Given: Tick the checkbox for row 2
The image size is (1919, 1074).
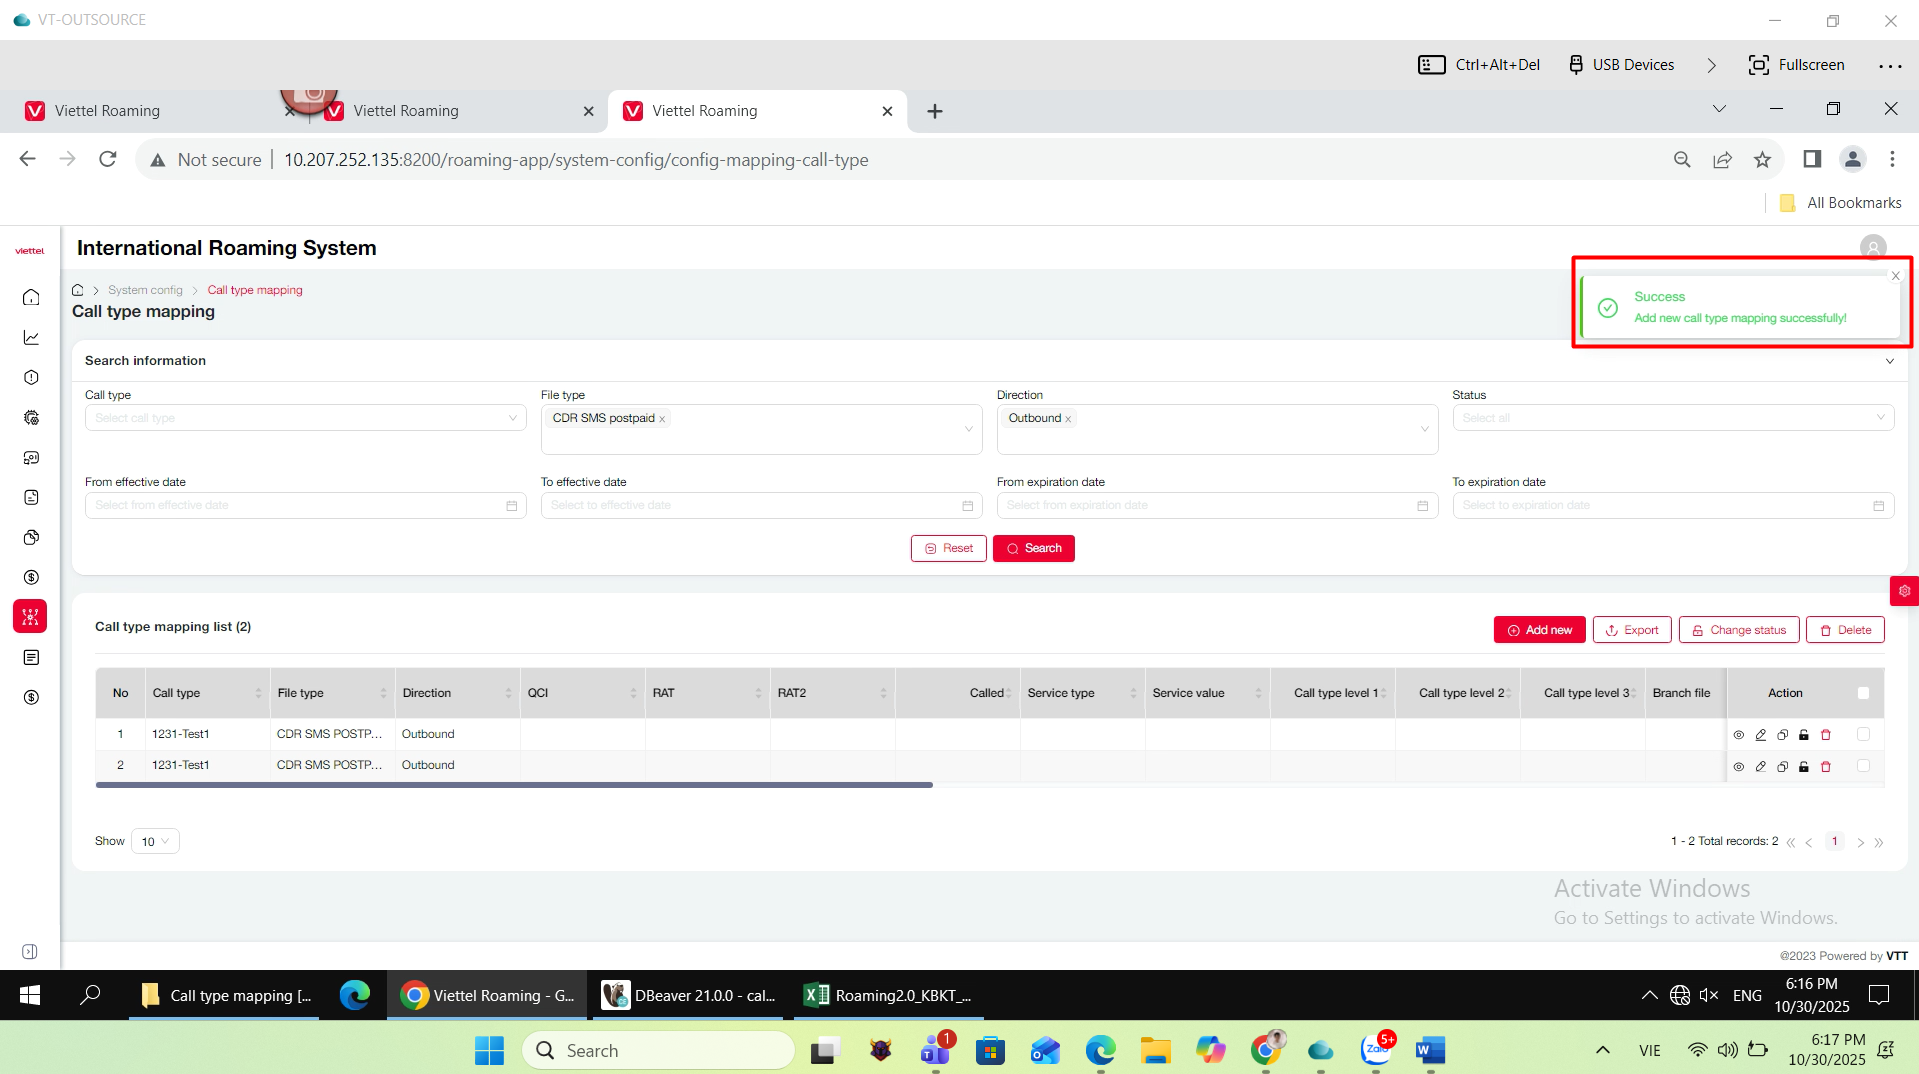Looking at the screenshot, I should pos(1863,765).
